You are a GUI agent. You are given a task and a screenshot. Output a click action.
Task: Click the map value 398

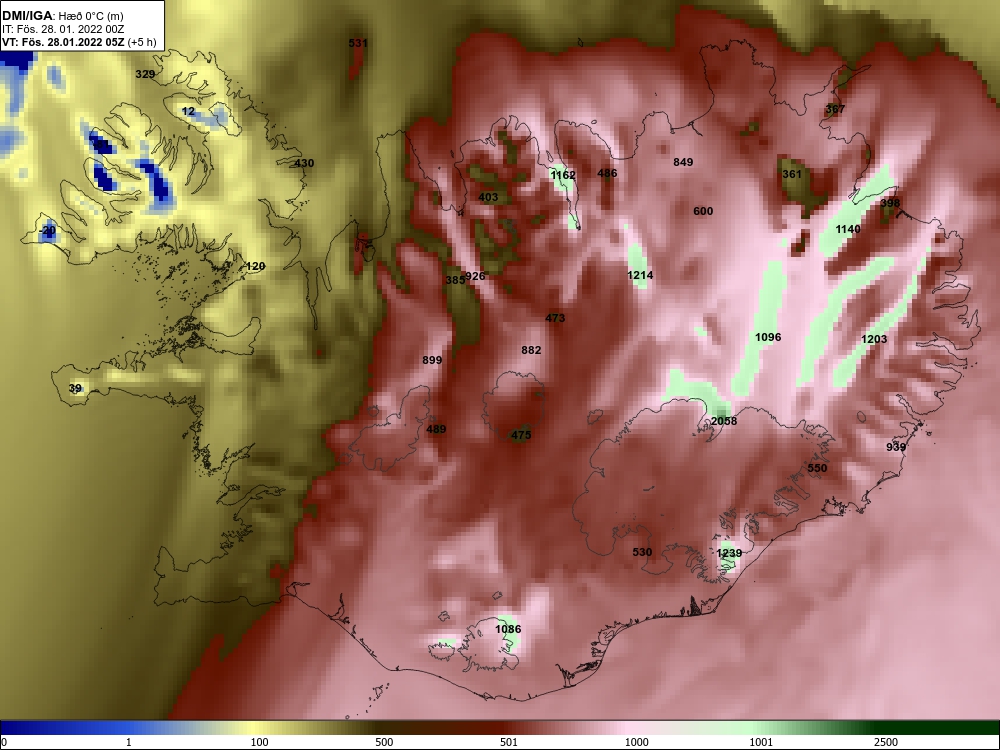click(x=890, y=203)
